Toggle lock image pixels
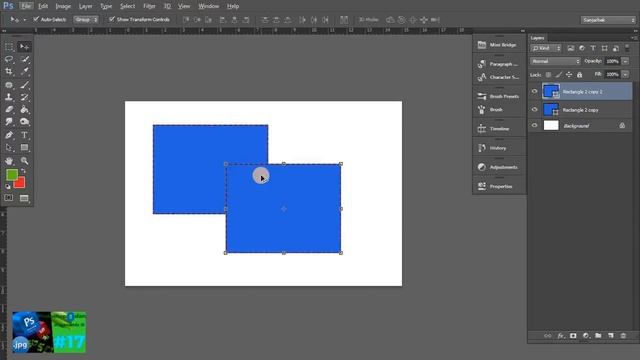The height and width of the screenshot is (360, 640). tap(558, 75)
